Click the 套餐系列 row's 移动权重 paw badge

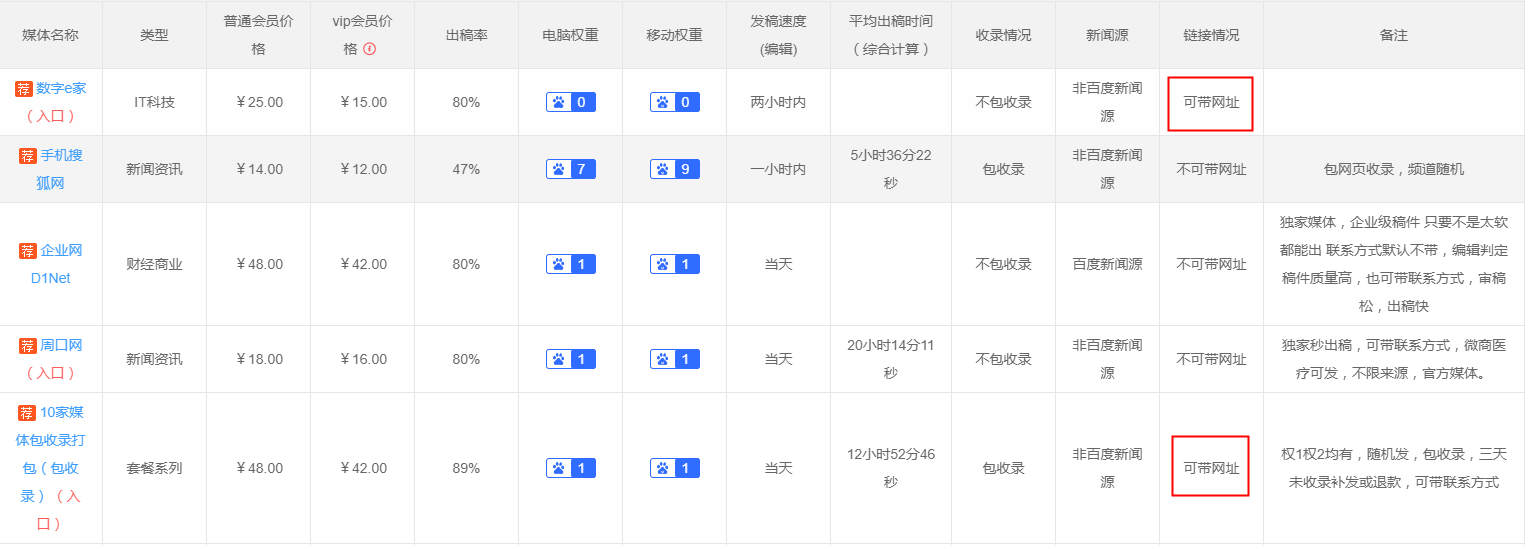[x=675, y=468]
